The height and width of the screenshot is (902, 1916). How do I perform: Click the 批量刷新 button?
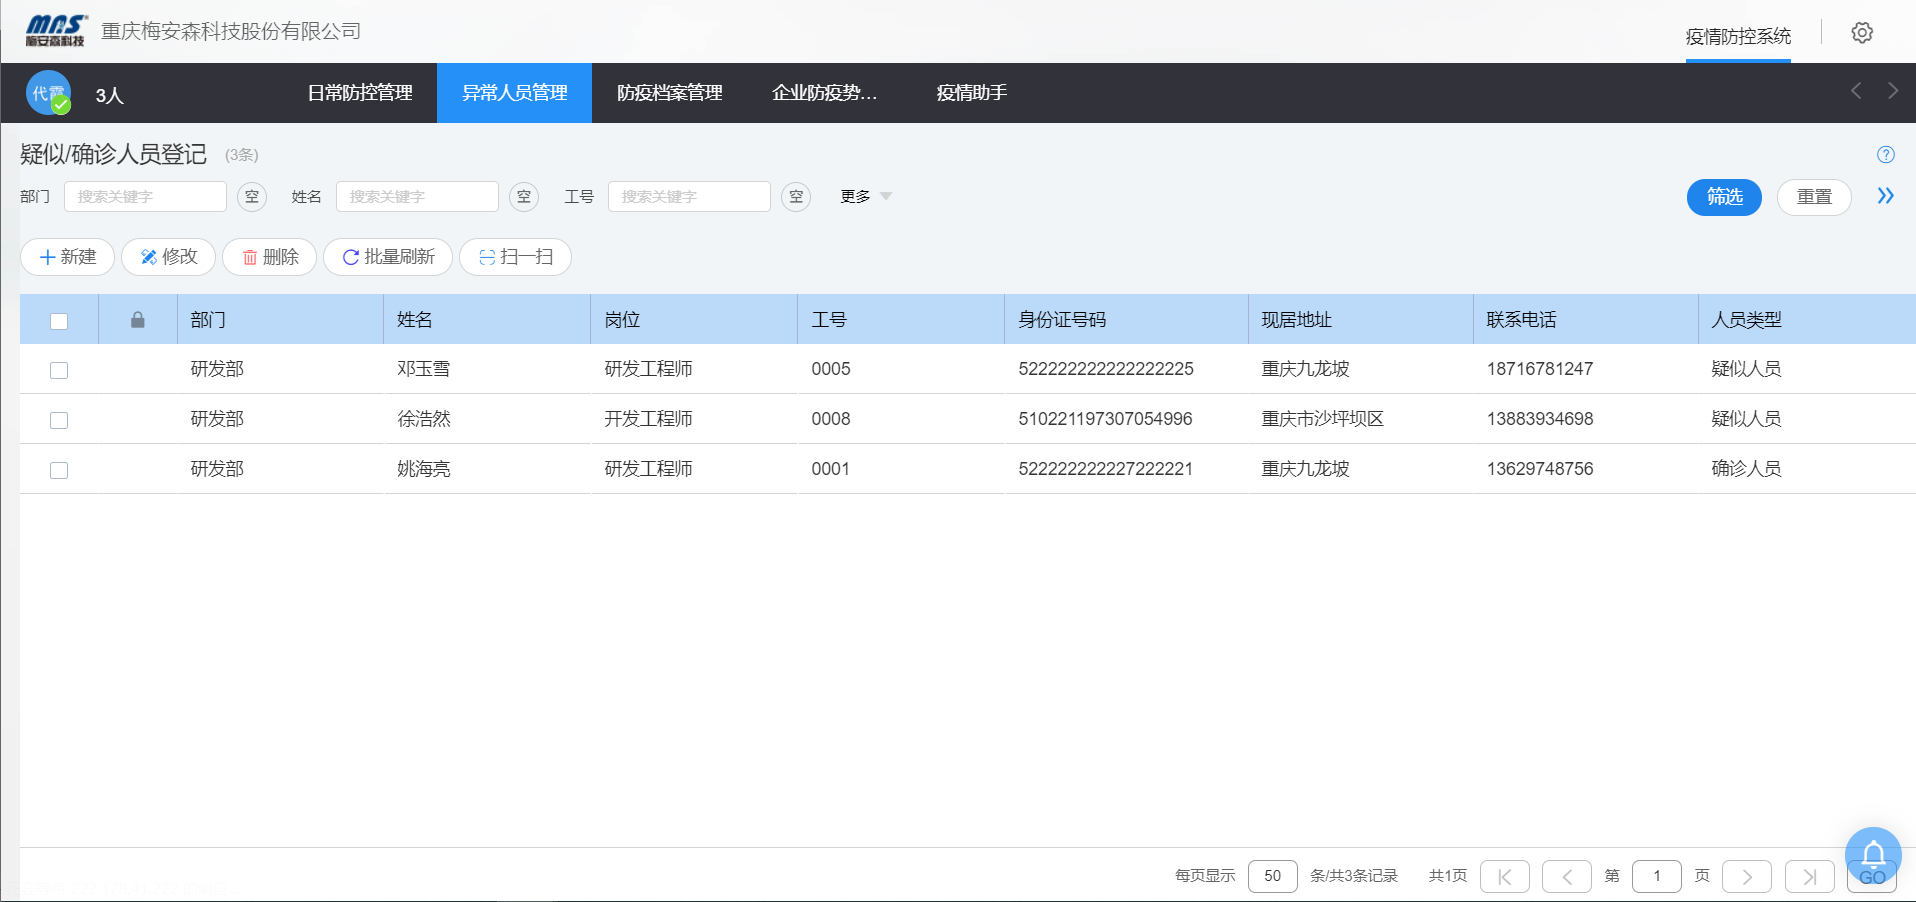pos(388,257)
